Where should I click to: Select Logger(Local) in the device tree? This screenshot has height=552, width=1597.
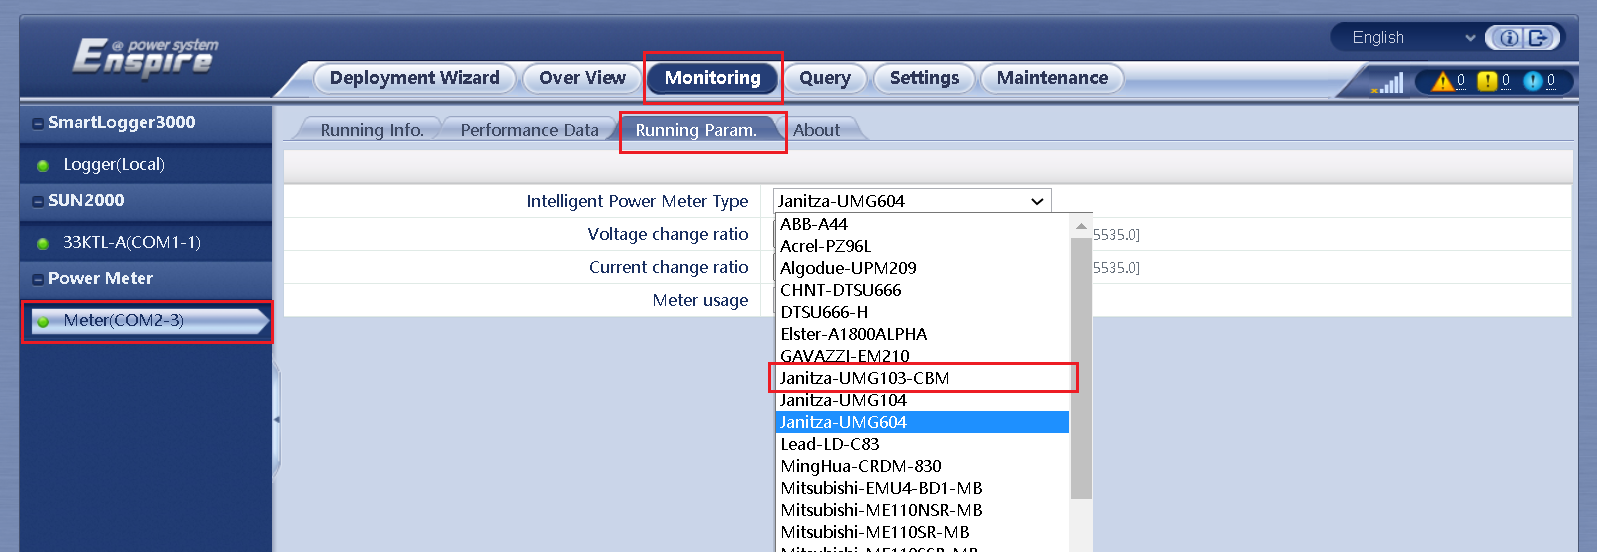pyautogui.click(x=114, y=165)
